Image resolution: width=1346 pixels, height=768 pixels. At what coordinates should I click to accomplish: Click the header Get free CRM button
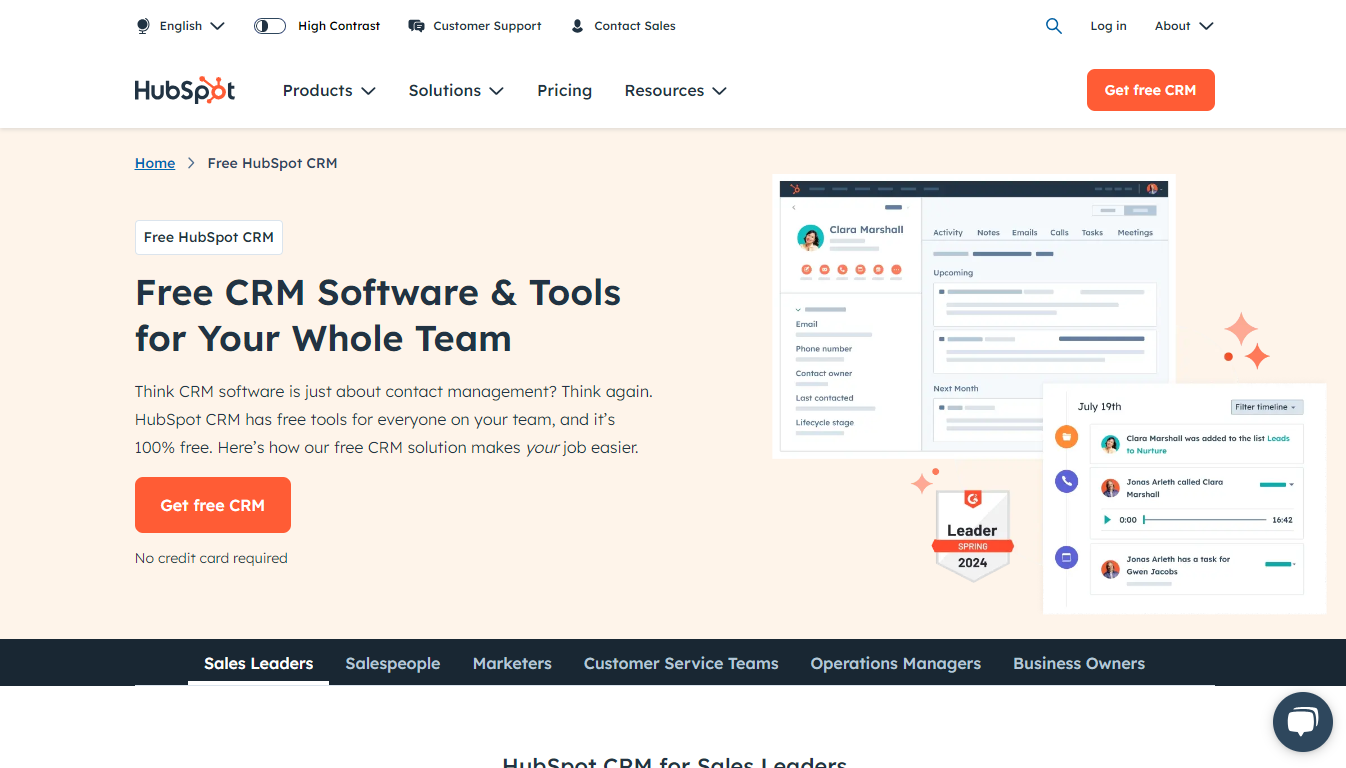pos(1151,90)
